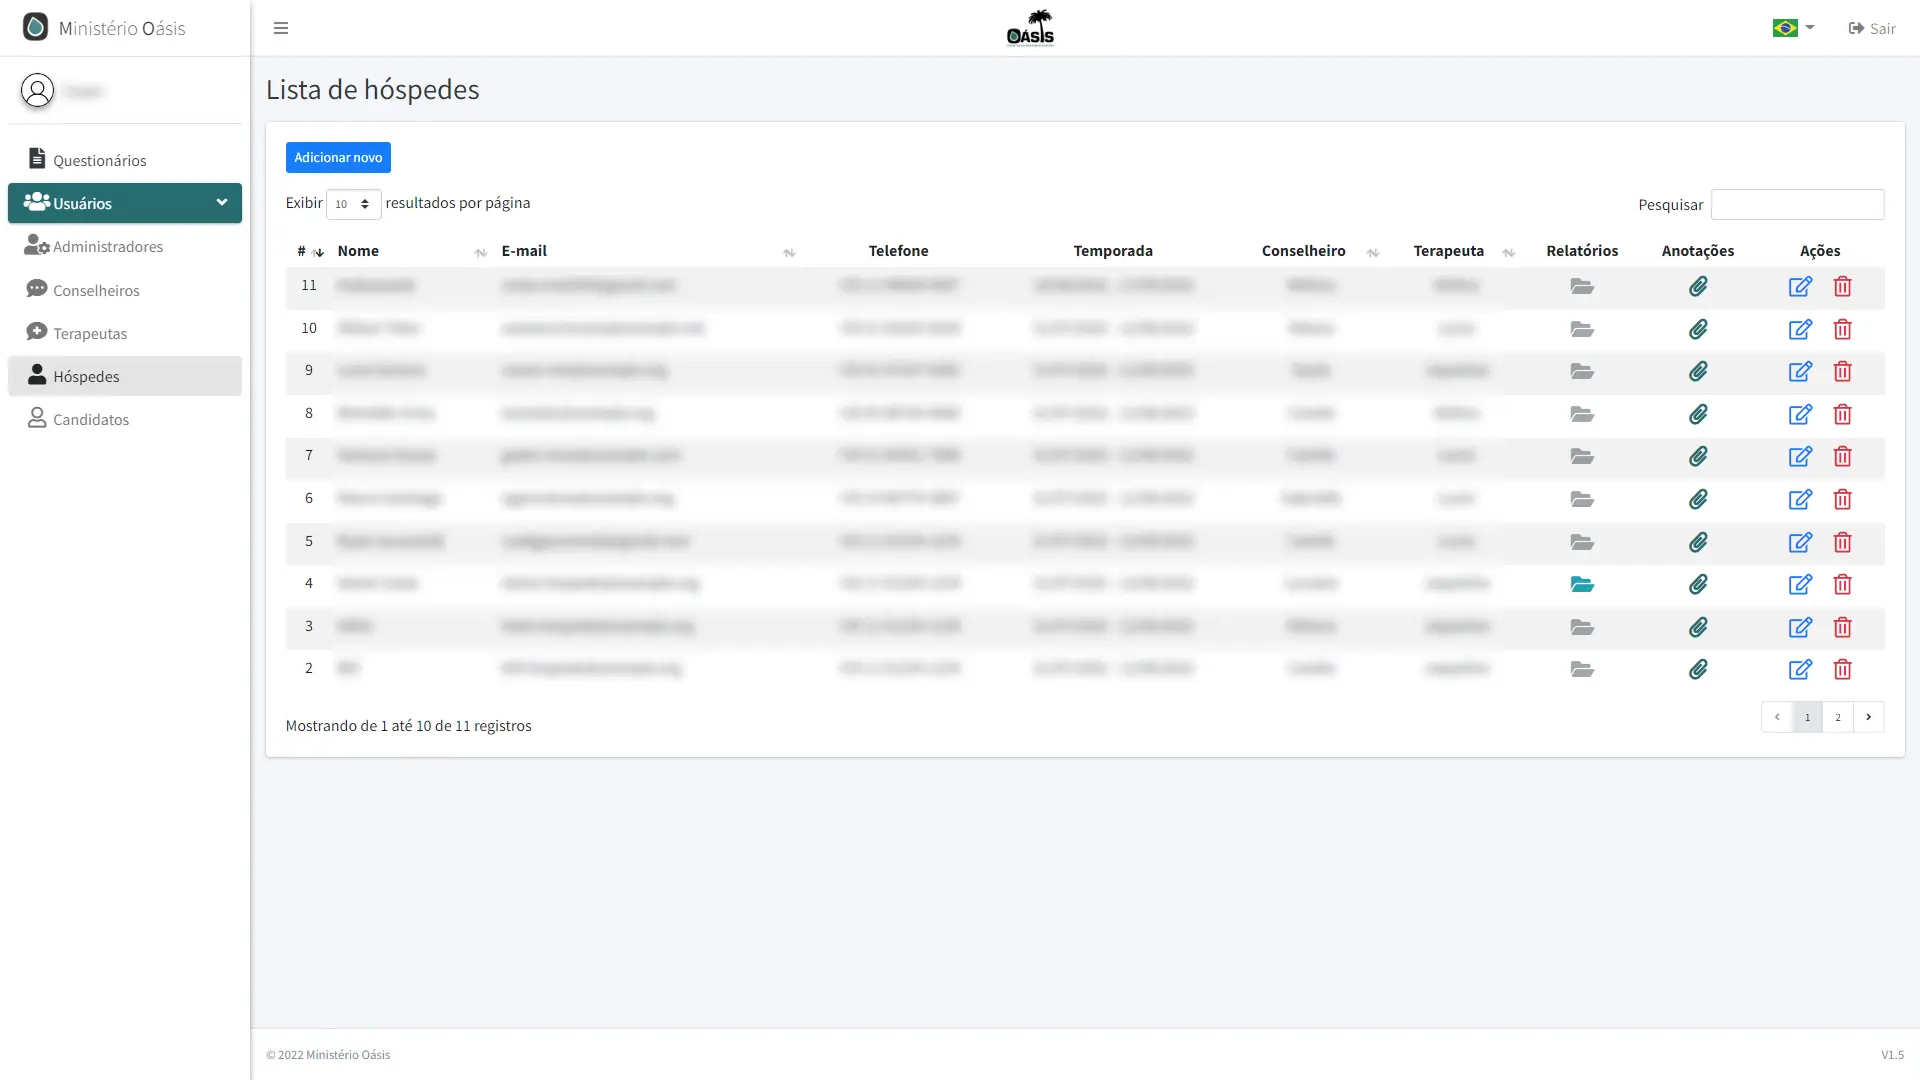This screenshot has width=1920, height=1080.
Task: Log out with the Sair link
Action: [1872, 28]
